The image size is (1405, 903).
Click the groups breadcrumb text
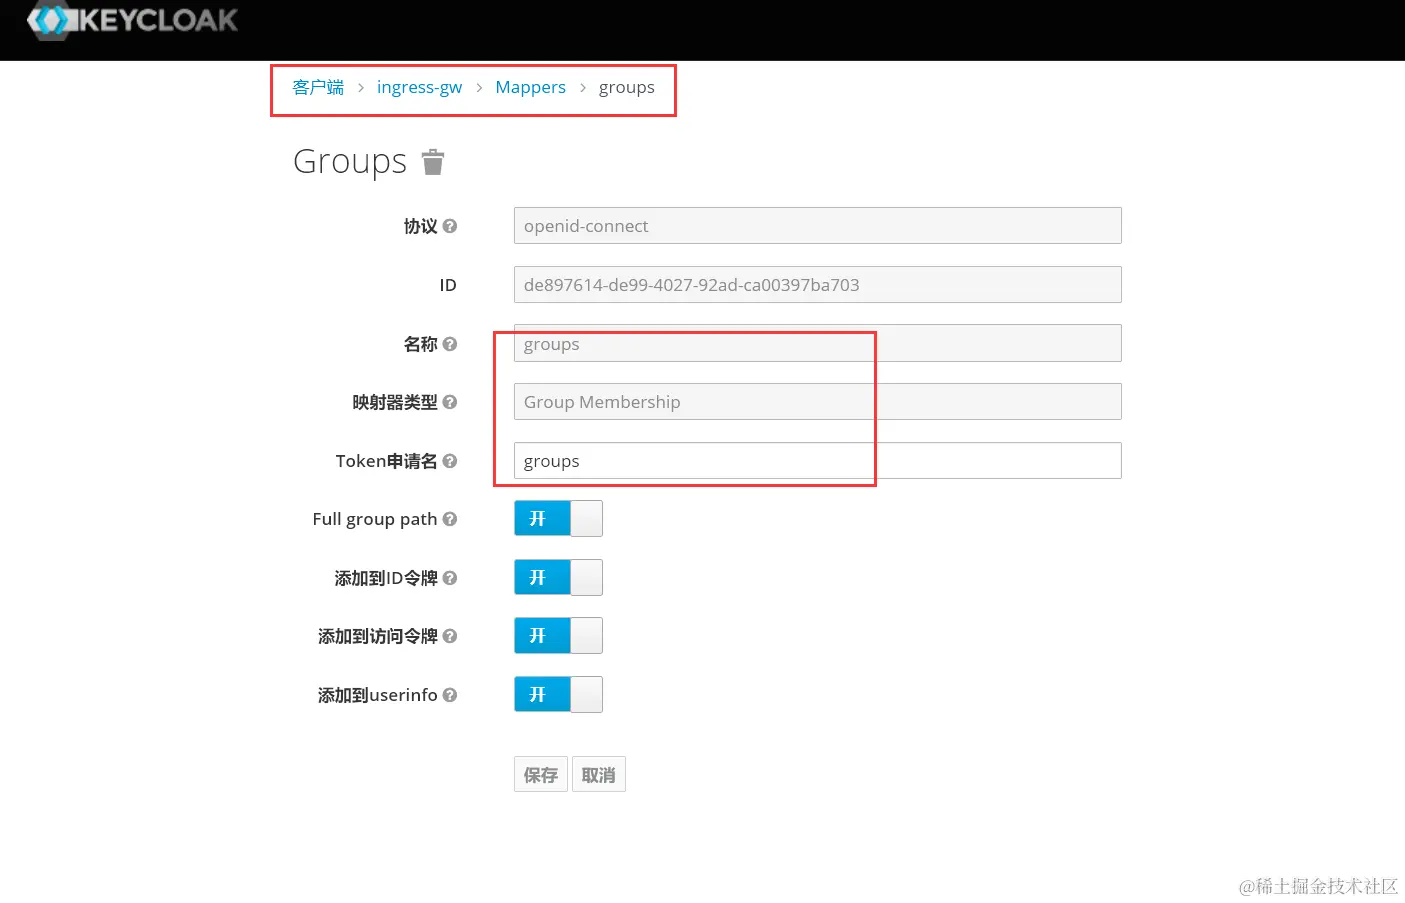click(x=627, y=88)
